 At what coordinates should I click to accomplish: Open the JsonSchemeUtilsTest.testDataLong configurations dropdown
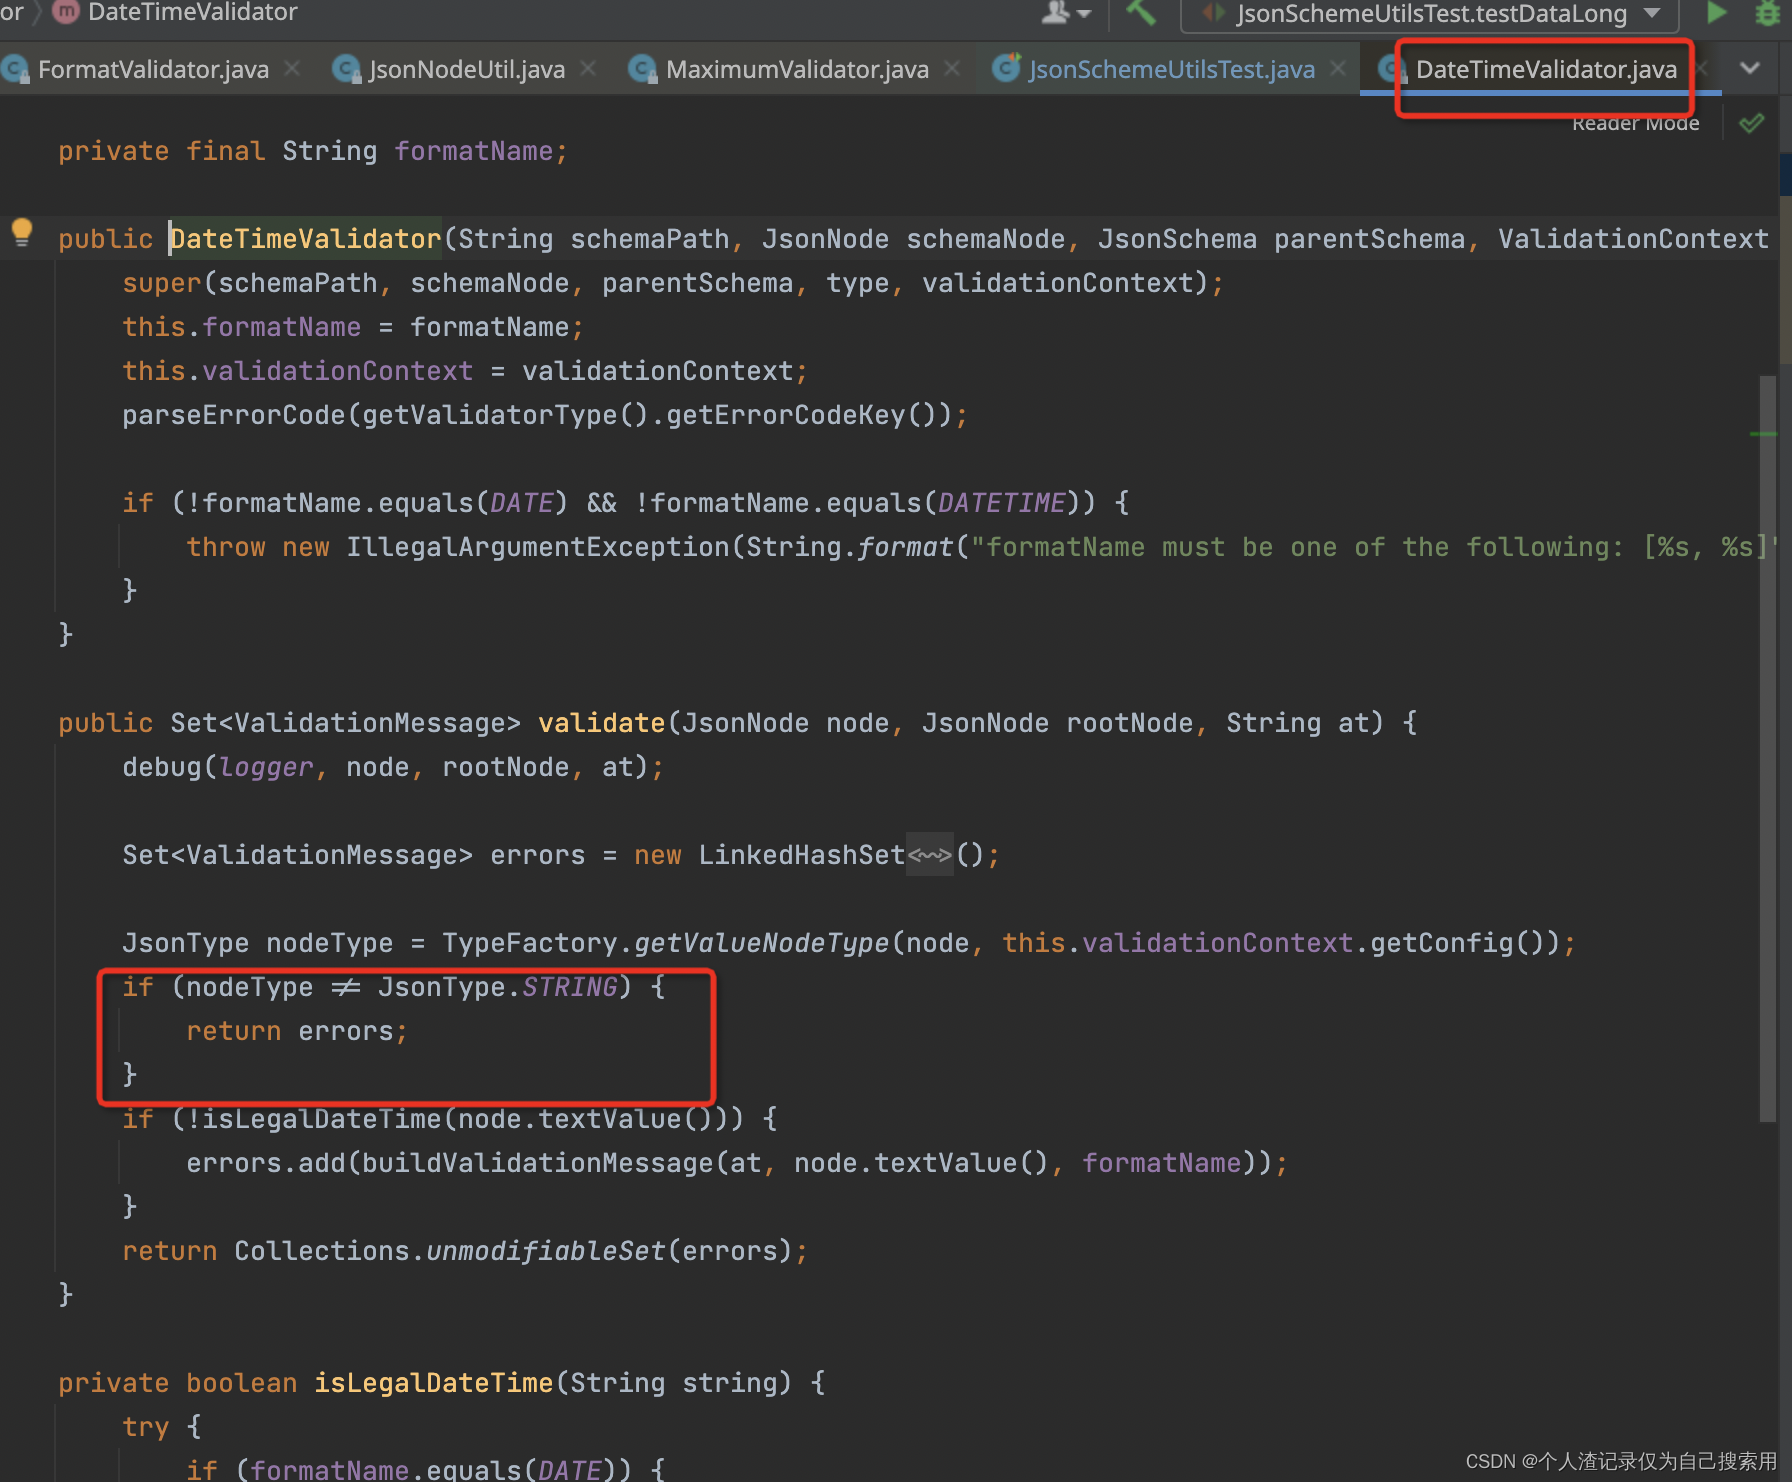click(x=1649, y=14)
